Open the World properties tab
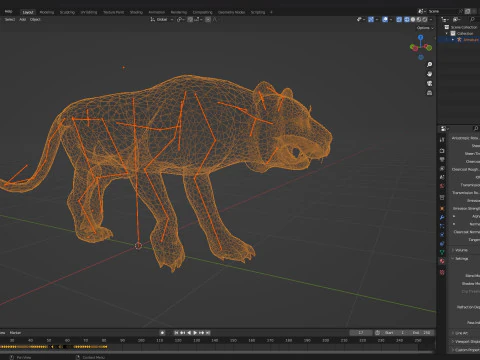Viewport: 480px width, 360px height. coord(442,186)
